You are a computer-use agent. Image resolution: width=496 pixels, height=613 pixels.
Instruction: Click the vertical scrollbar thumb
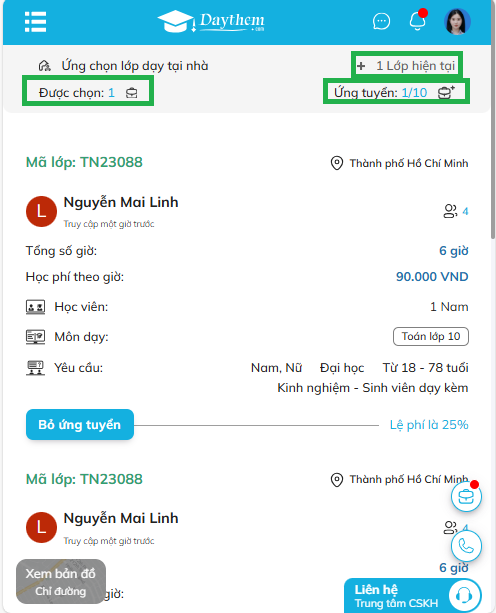click(493, 119)
